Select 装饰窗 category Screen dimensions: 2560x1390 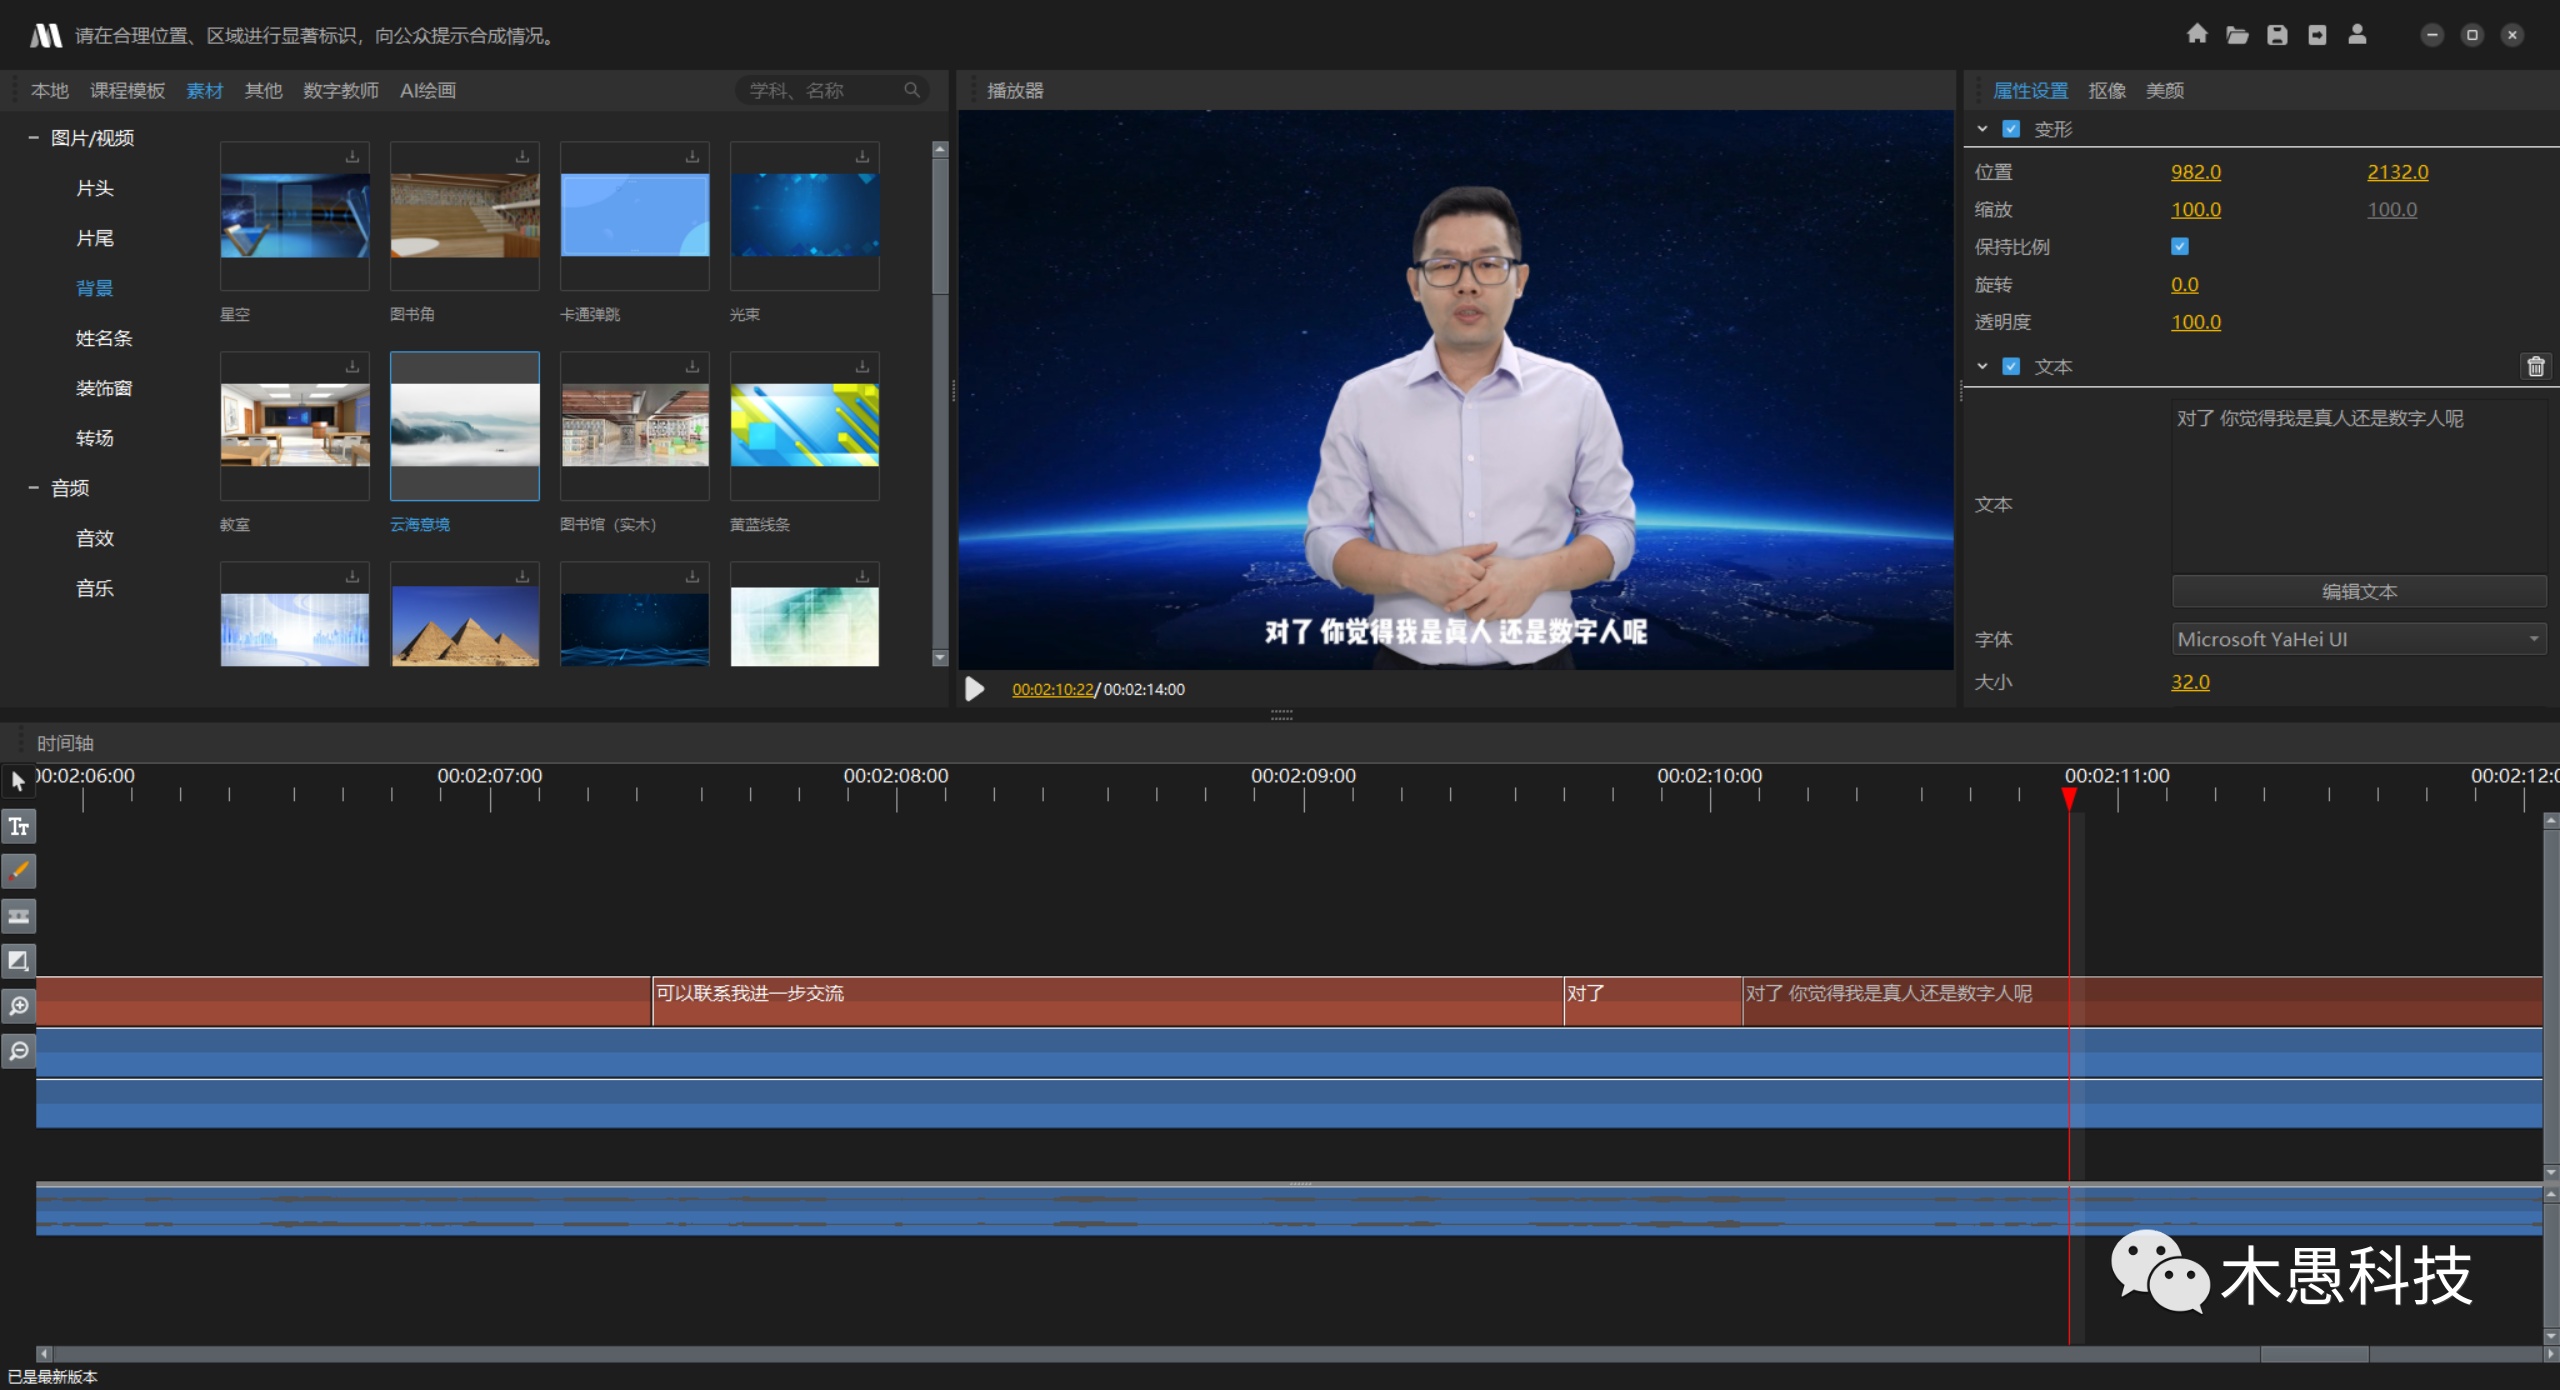[104, 388]
